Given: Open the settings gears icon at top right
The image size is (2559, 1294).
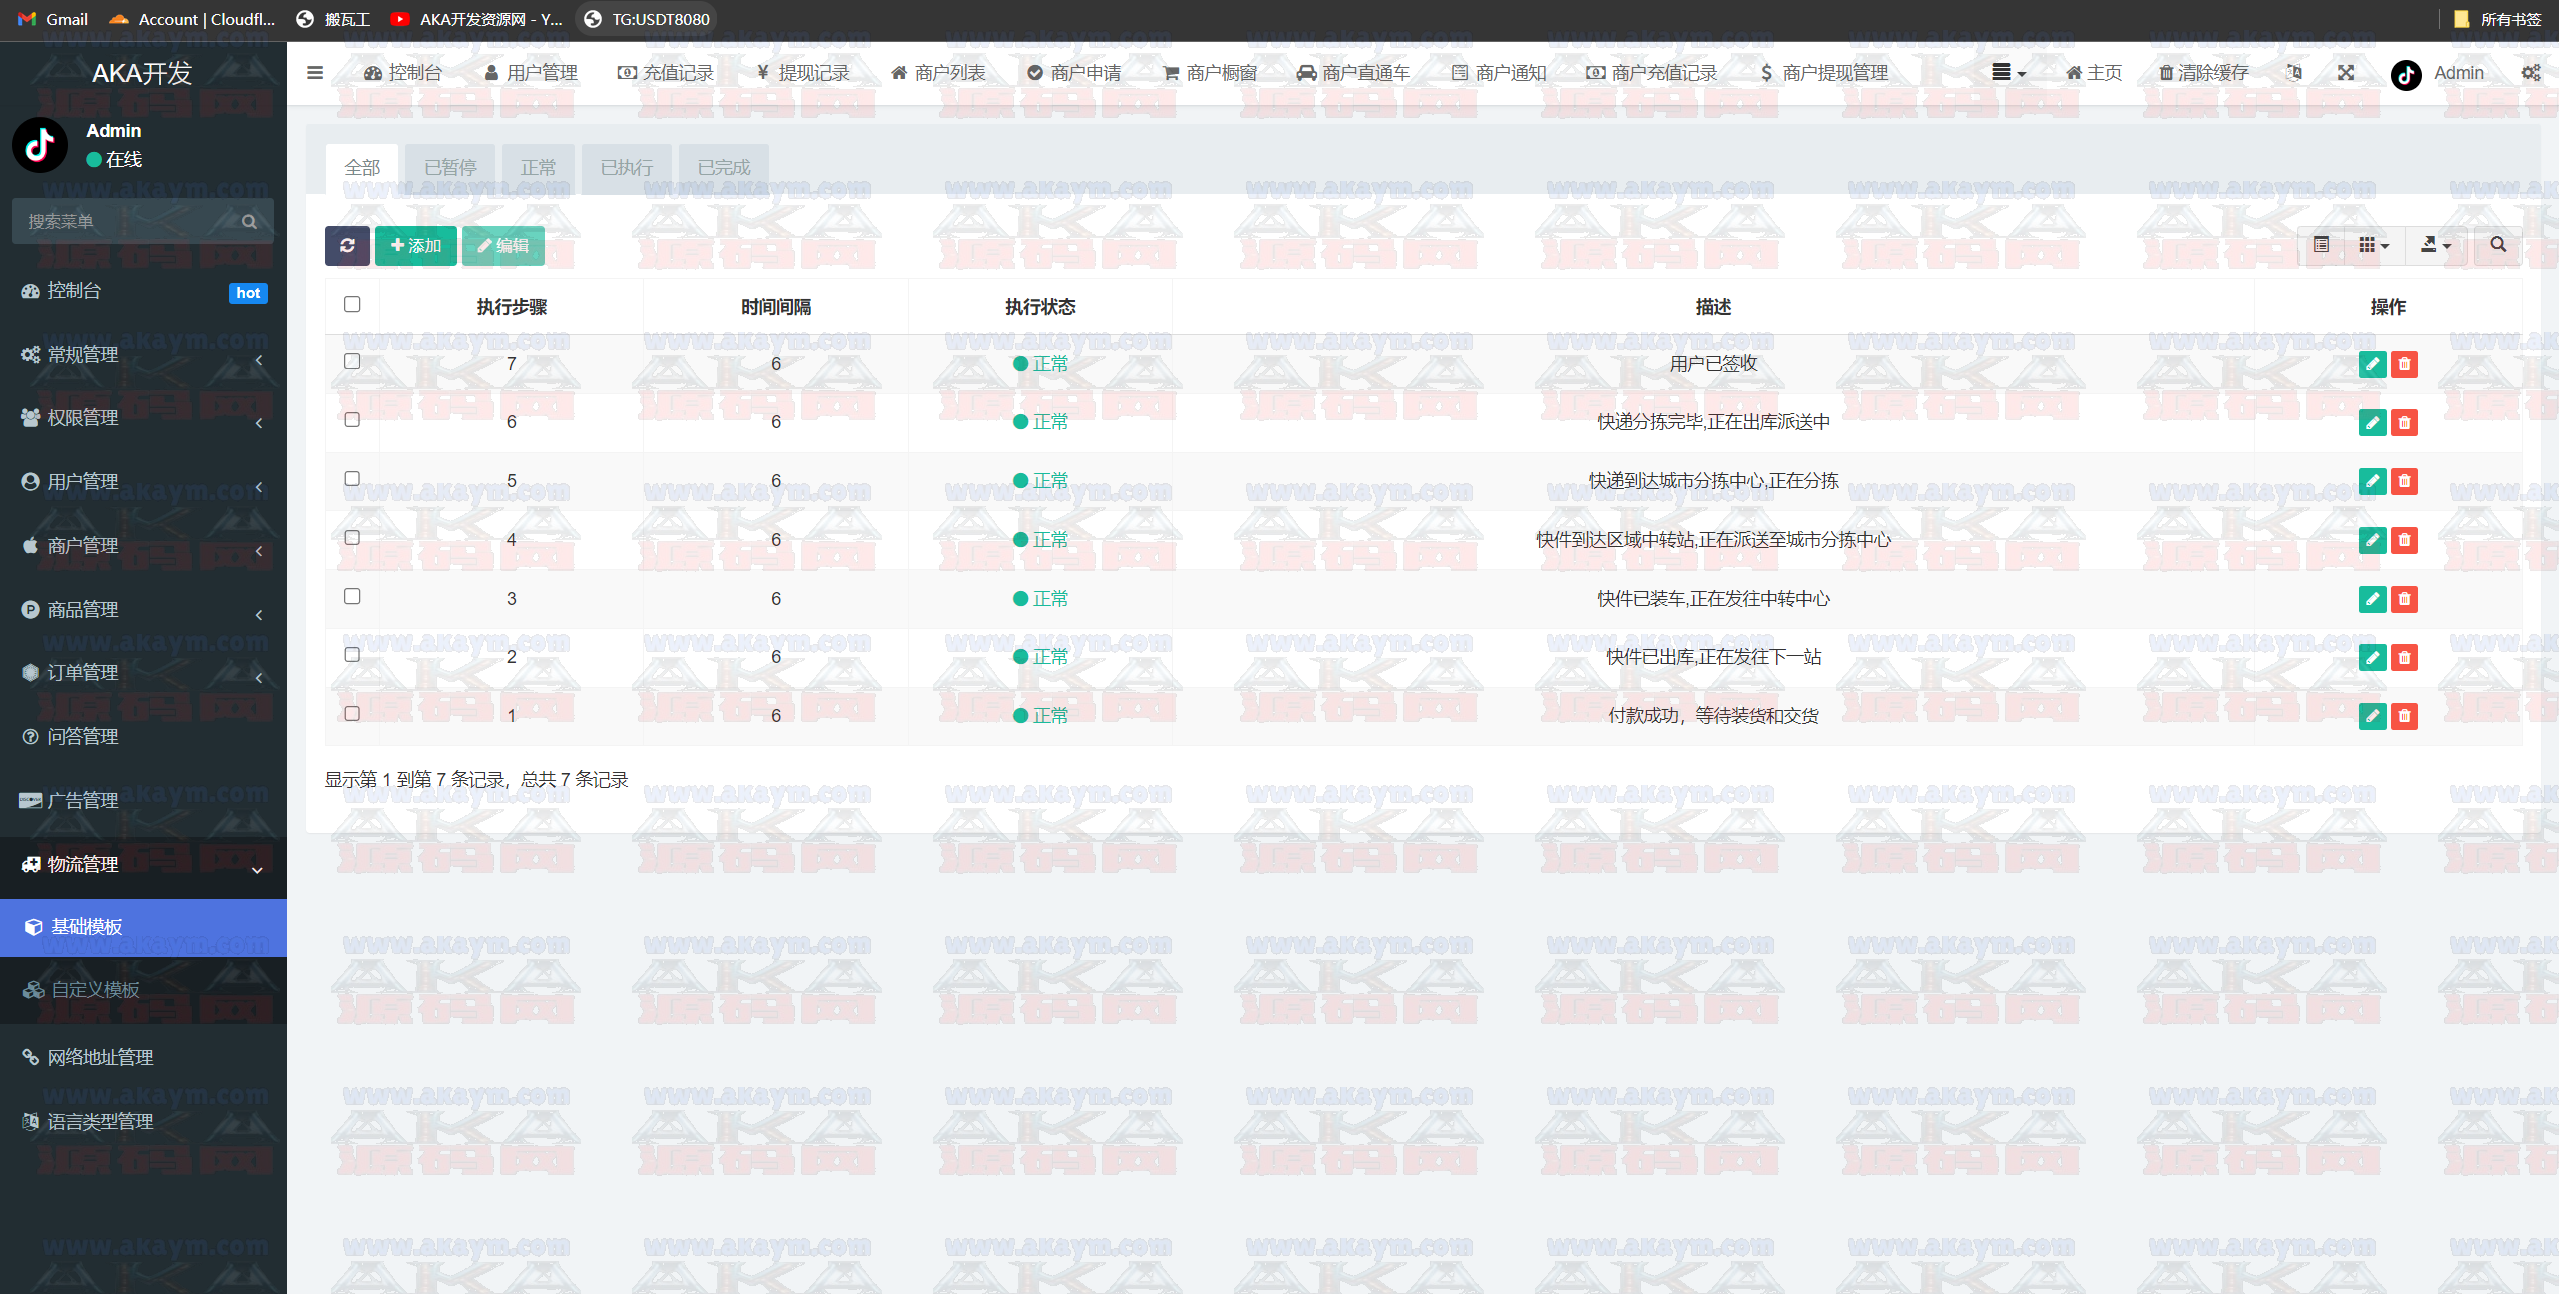Looking at the screenshot, I should coord(2530,73).
